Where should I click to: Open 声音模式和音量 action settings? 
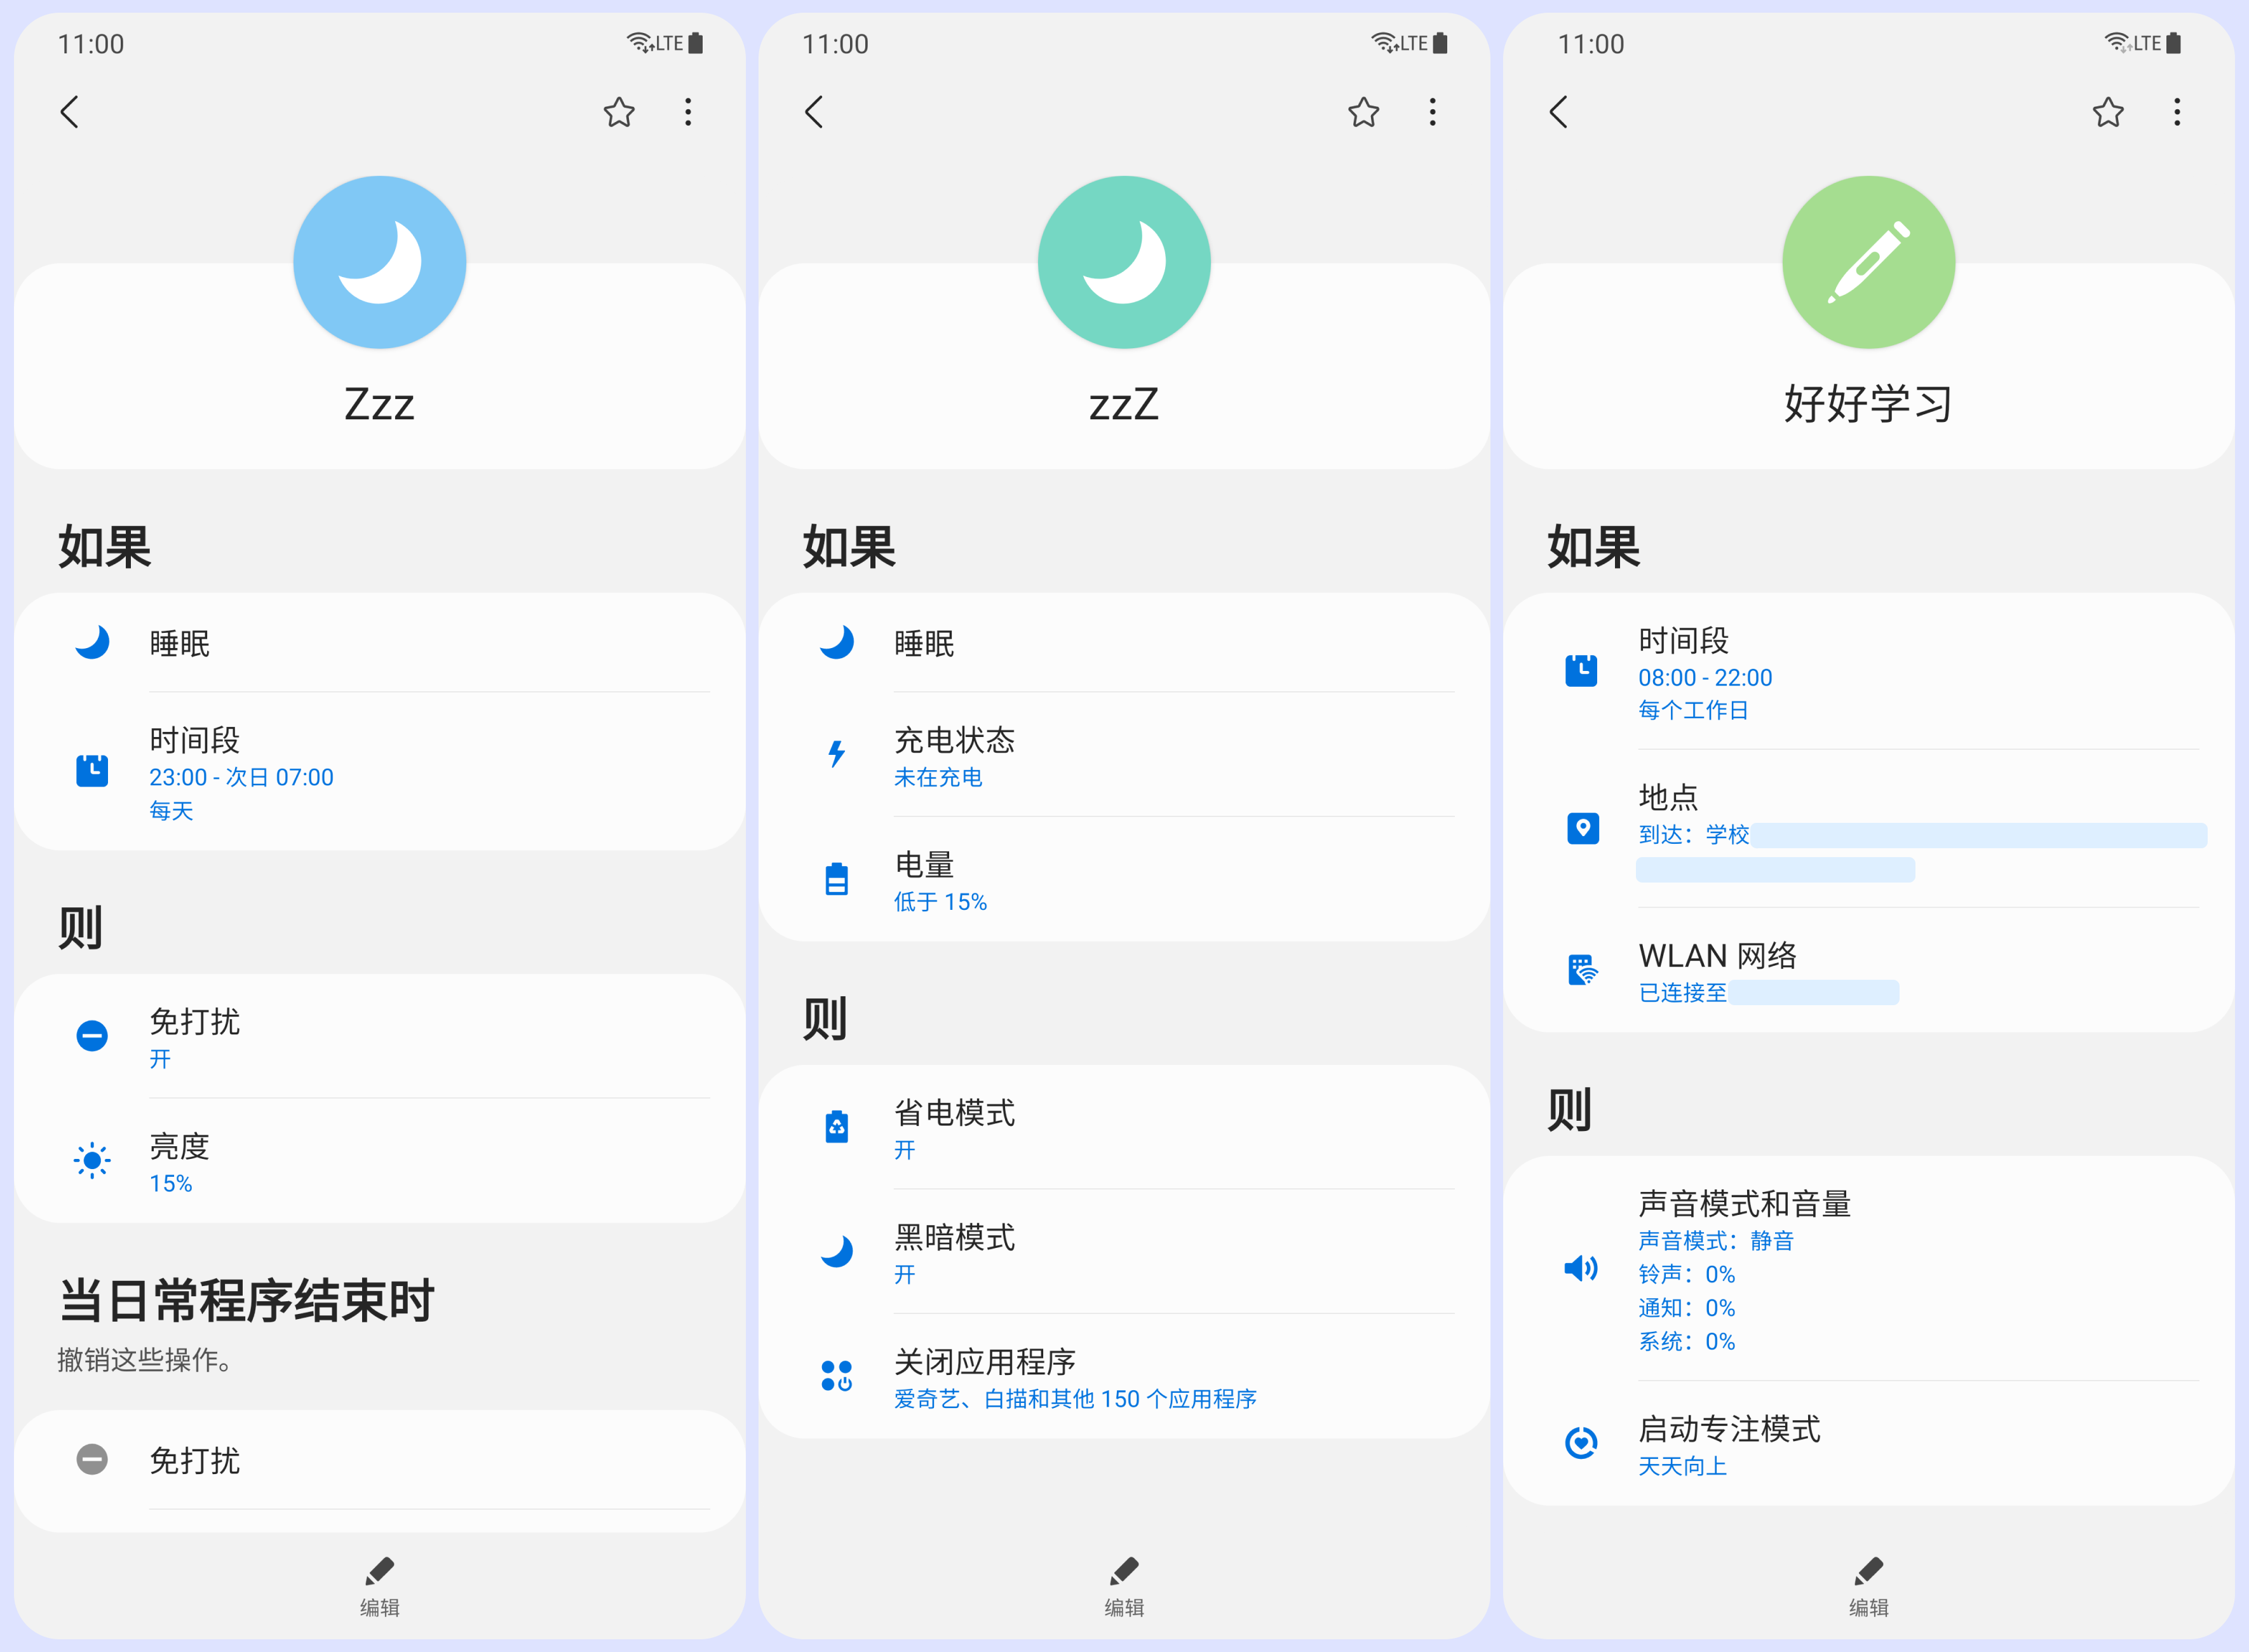click(x=1867, y=1269)
